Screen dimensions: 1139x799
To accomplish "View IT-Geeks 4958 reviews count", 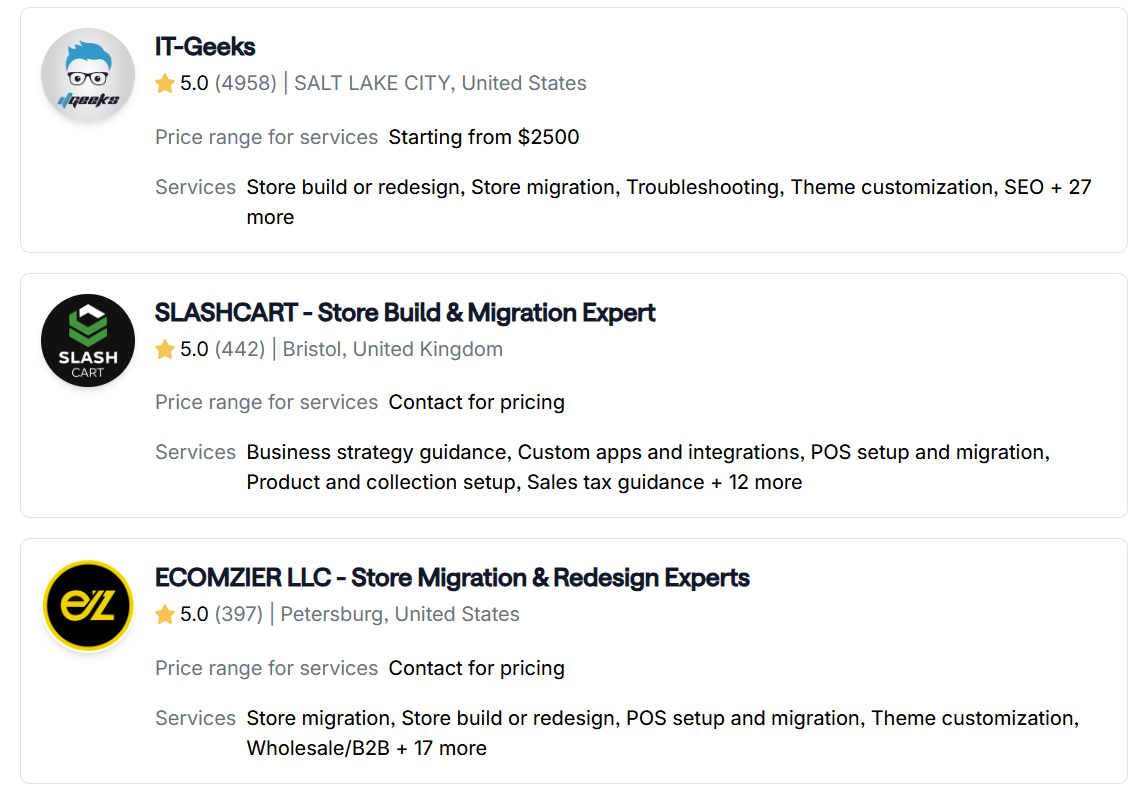I will coord(246,84).
